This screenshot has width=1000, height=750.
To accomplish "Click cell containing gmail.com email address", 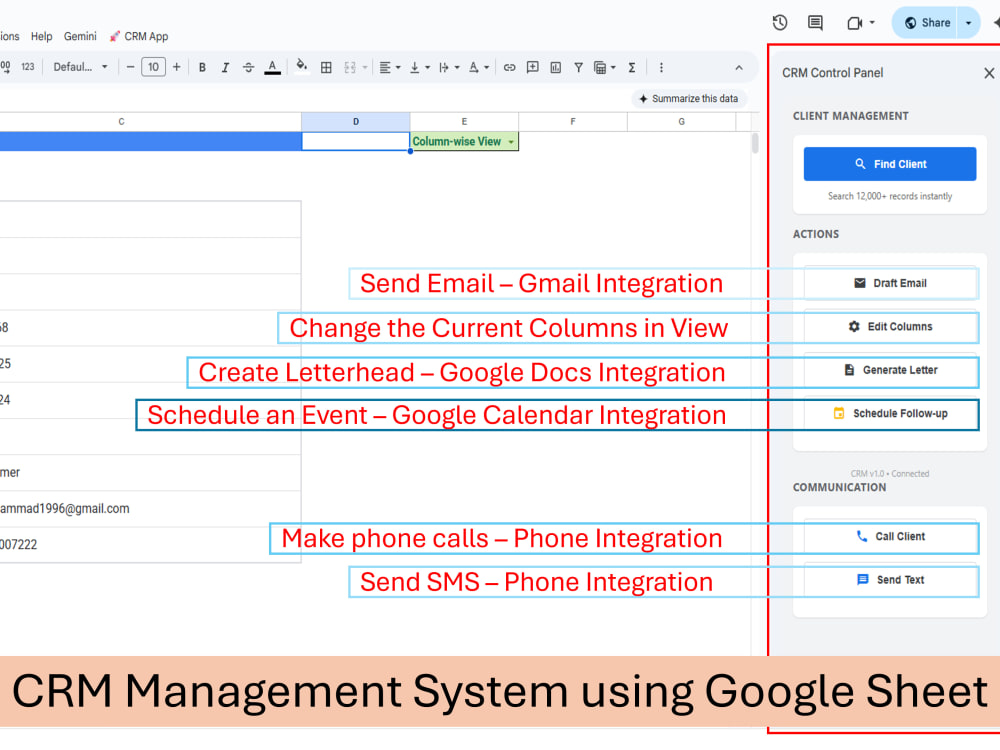I will 150,508.
